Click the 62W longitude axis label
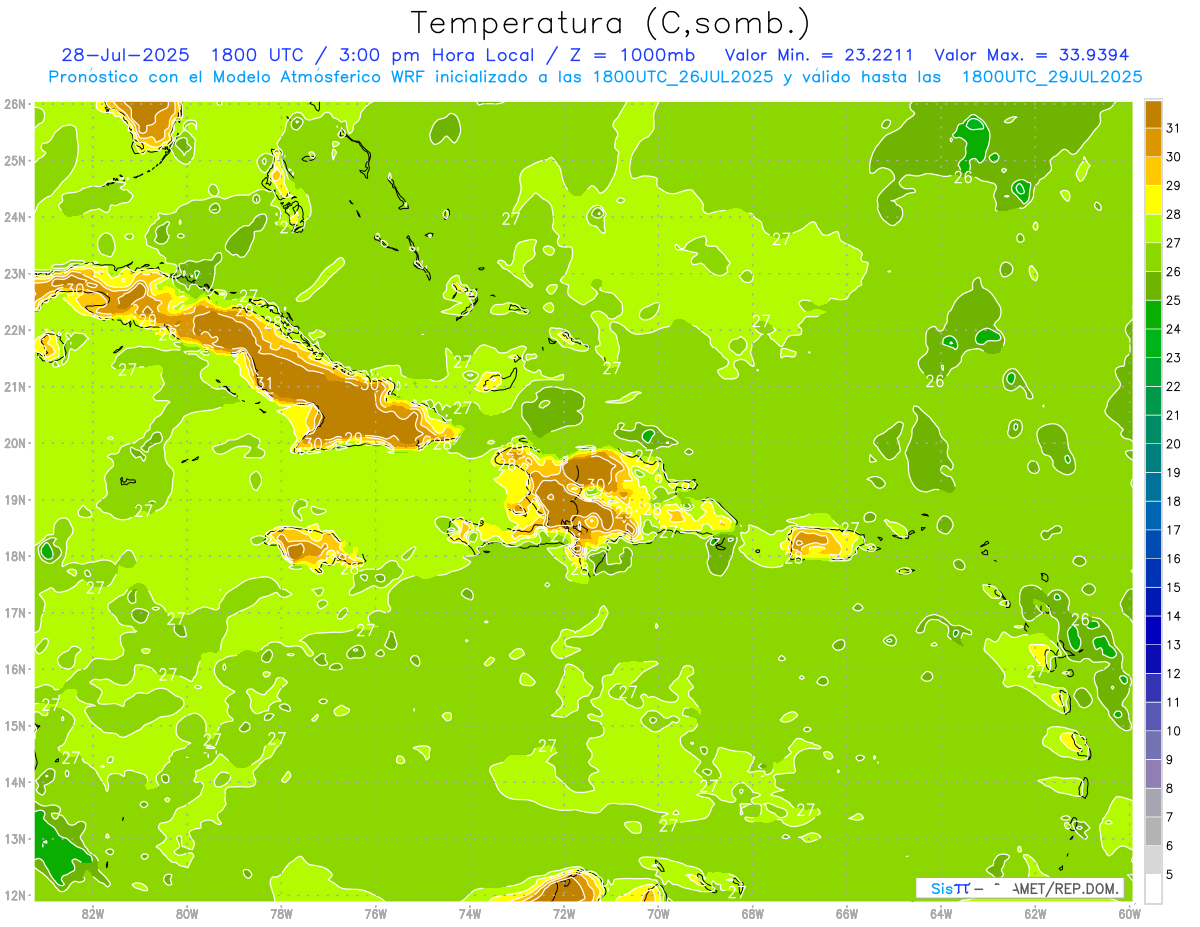The image size is (1200, 927). 1035,914
